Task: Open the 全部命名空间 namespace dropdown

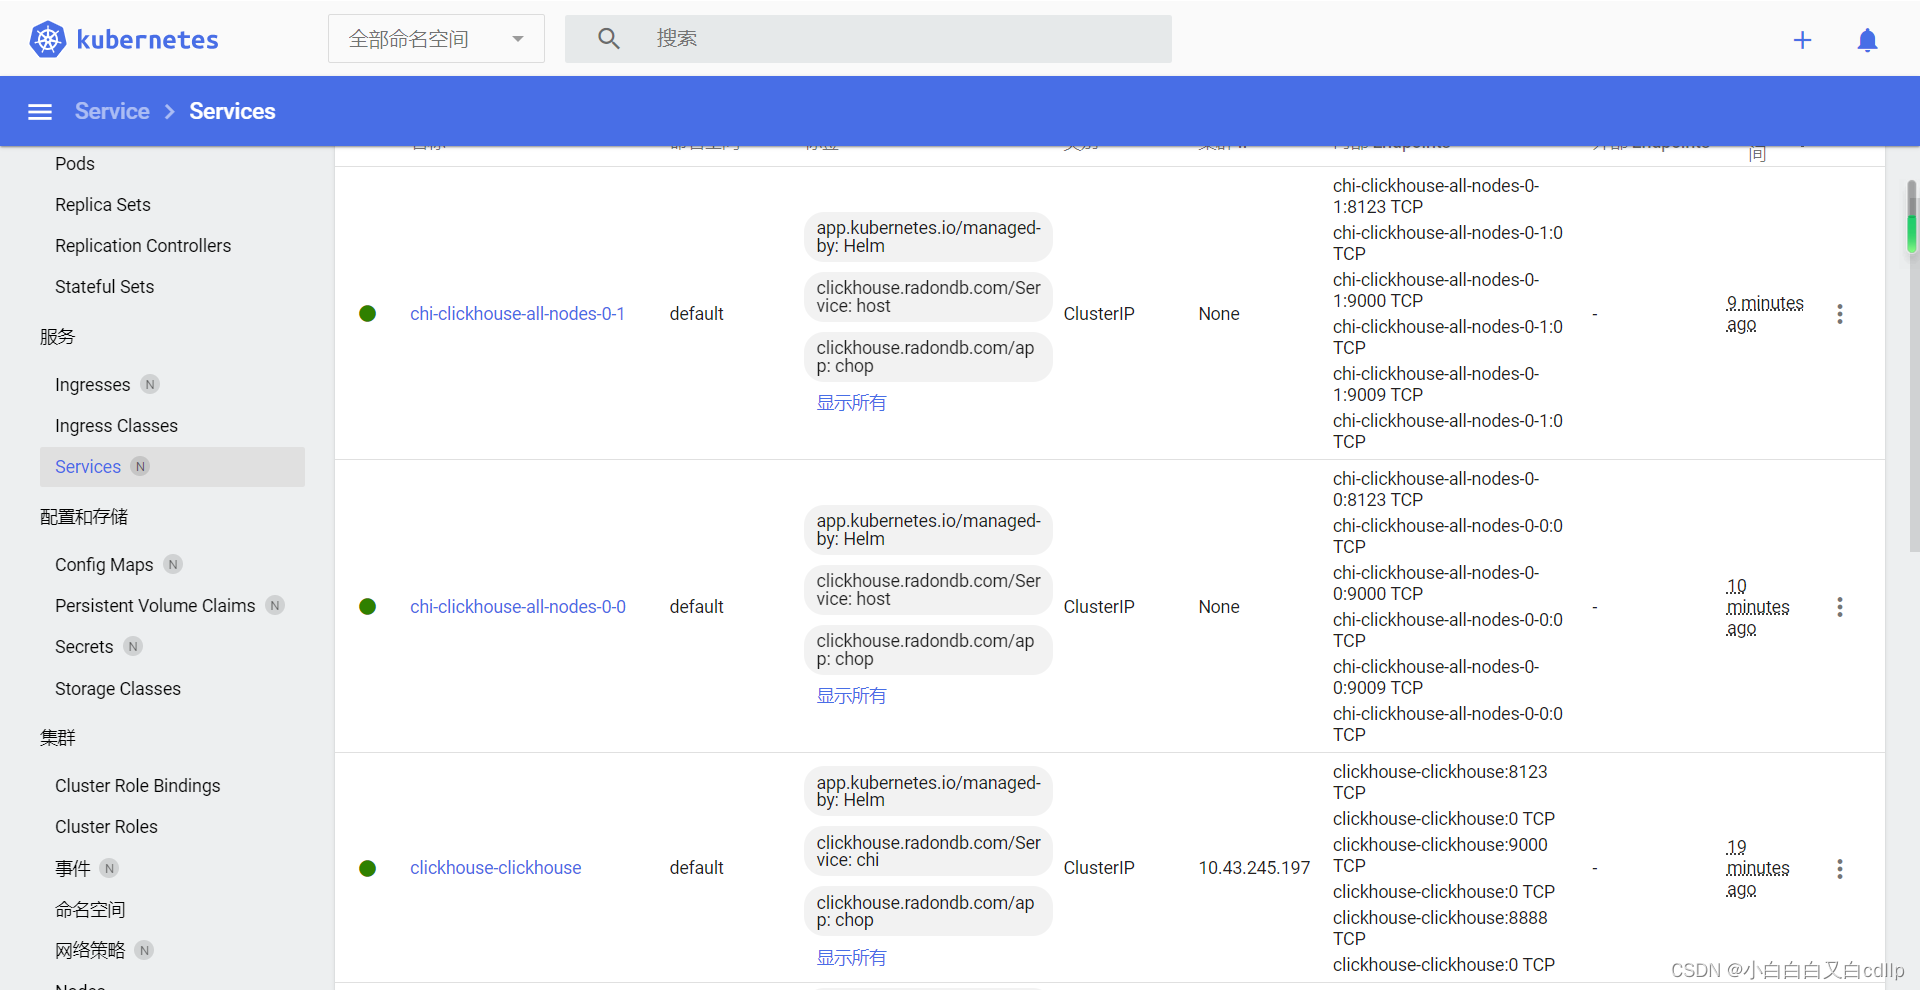Action: 436,39
